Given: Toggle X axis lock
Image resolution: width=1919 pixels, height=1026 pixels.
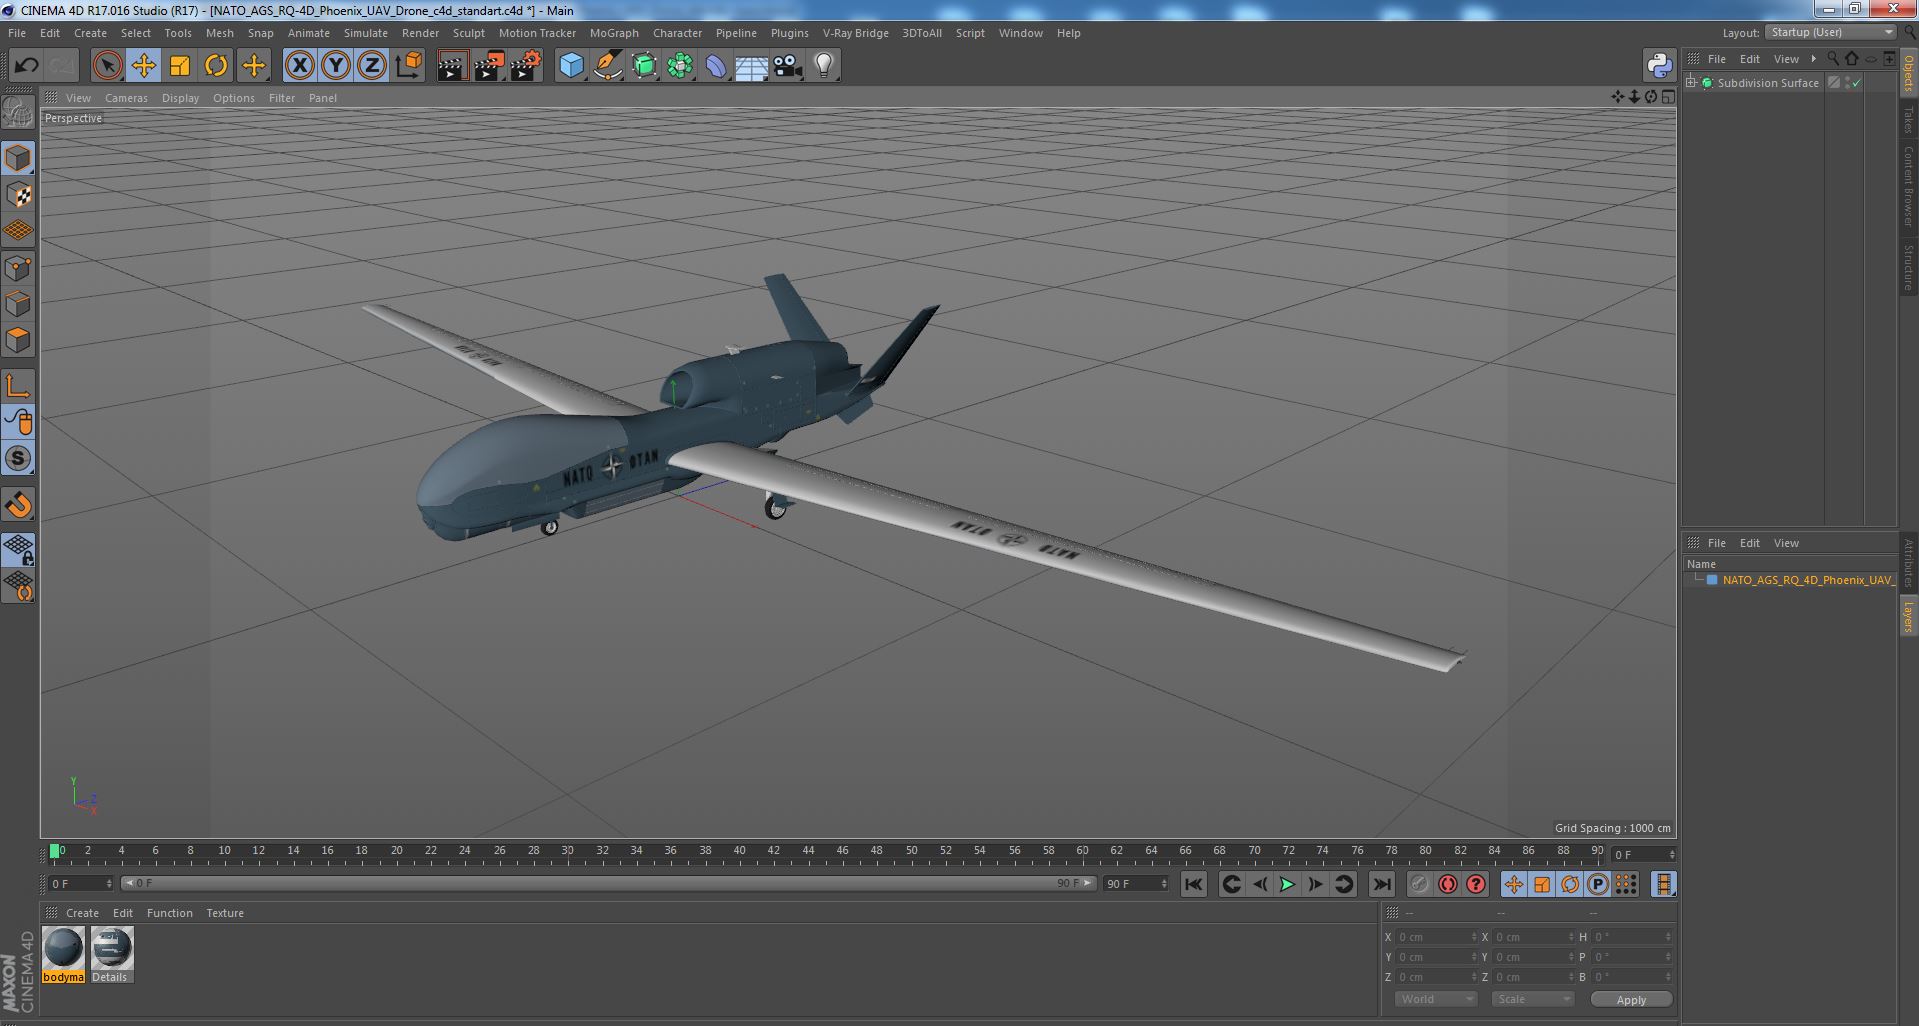Looking at the screenshot, I should 299,66.
